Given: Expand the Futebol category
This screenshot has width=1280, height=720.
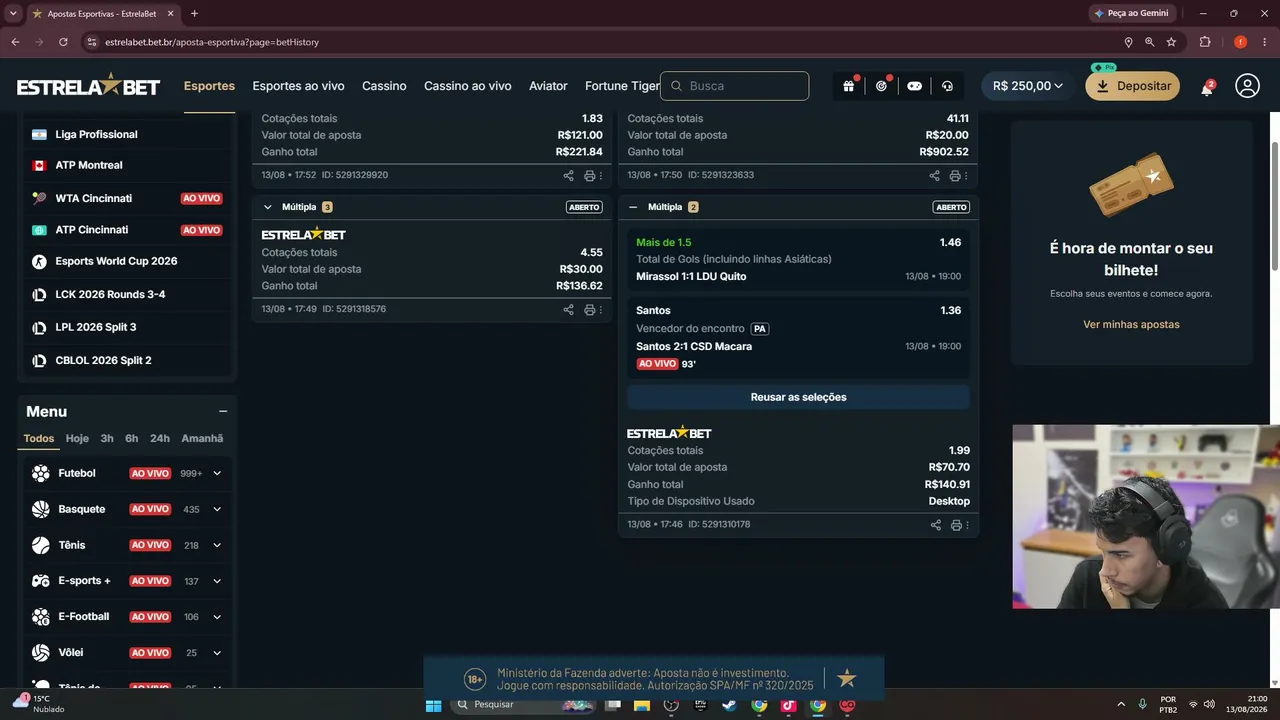Looking at the screenshot, I should click(x=217, y=473).
